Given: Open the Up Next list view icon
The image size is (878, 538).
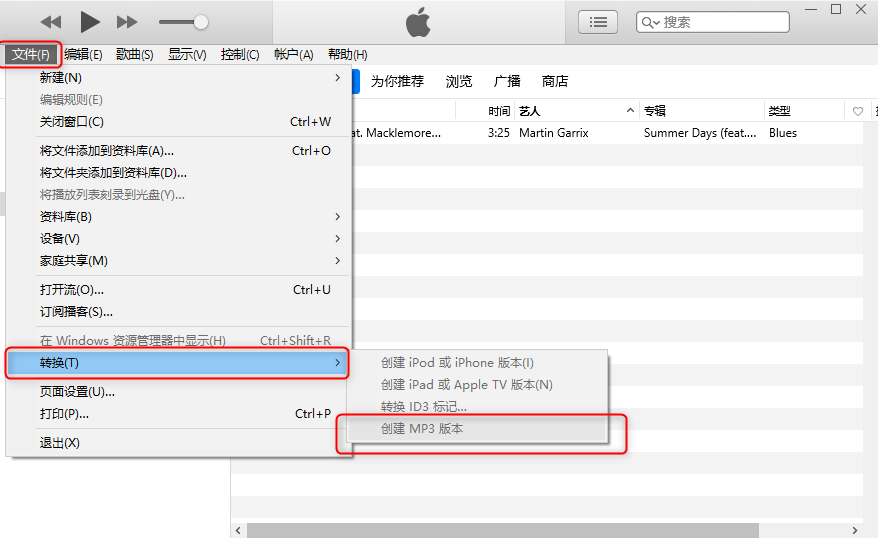Looking at the screenshot, I should 597,22.
